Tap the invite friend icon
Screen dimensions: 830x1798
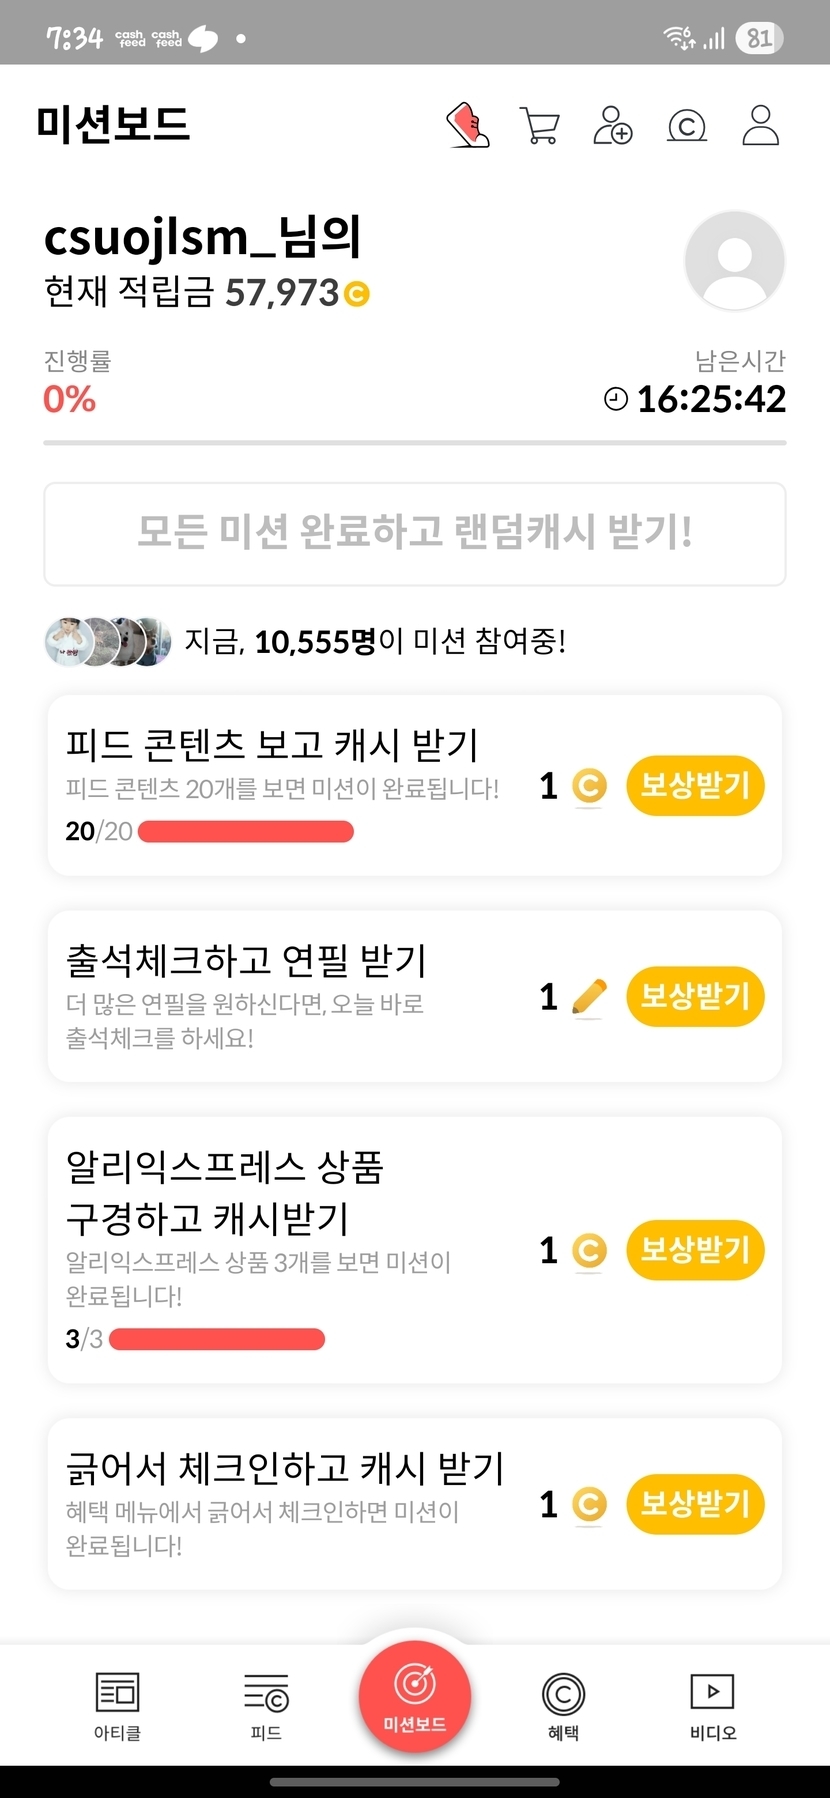[612, 126]
